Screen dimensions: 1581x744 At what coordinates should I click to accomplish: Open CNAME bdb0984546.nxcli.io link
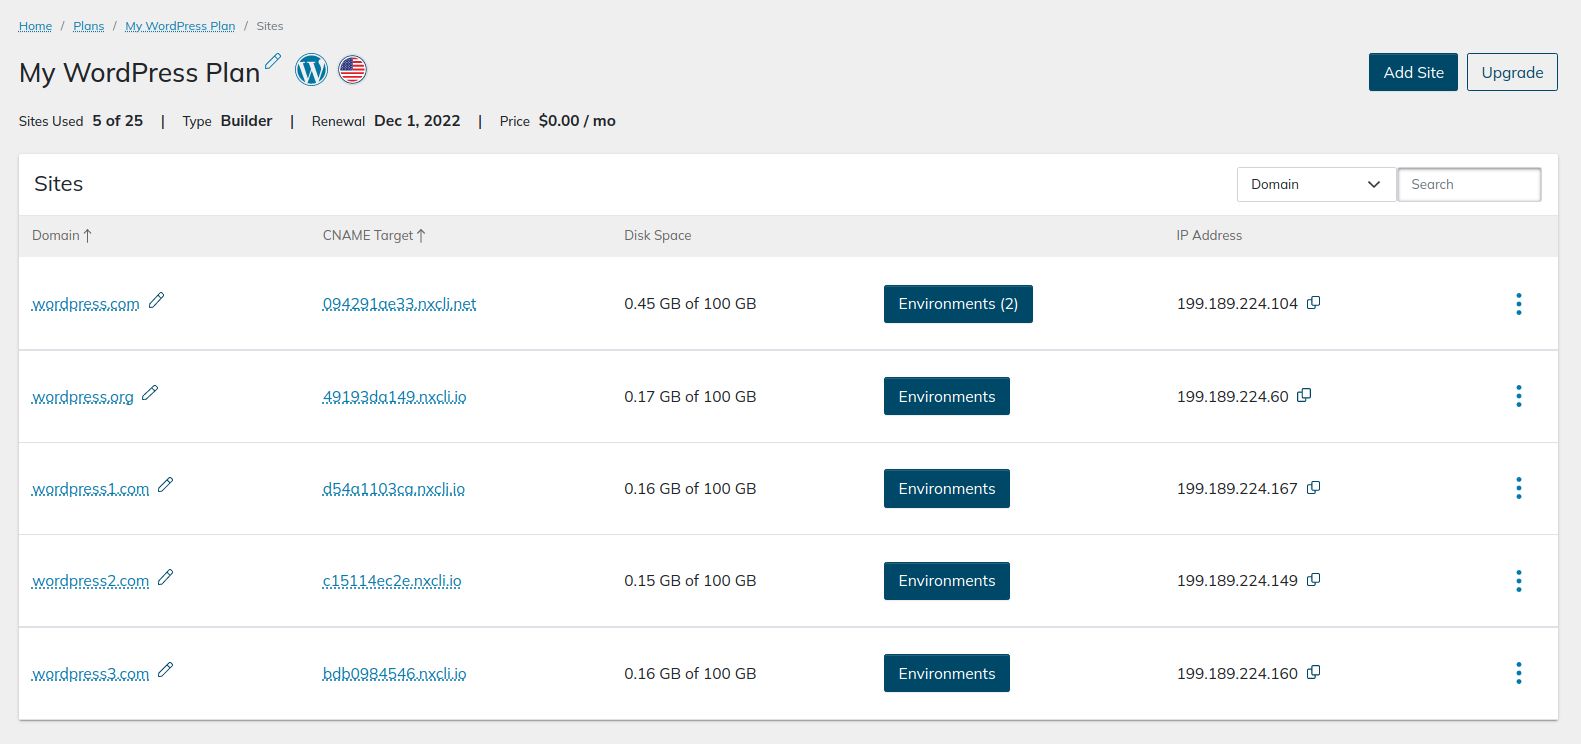(x=394, y=674)
